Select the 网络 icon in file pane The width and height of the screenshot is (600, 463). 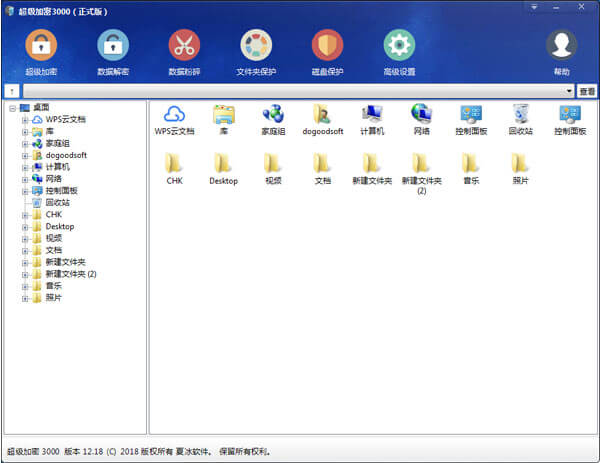(421, 120)
